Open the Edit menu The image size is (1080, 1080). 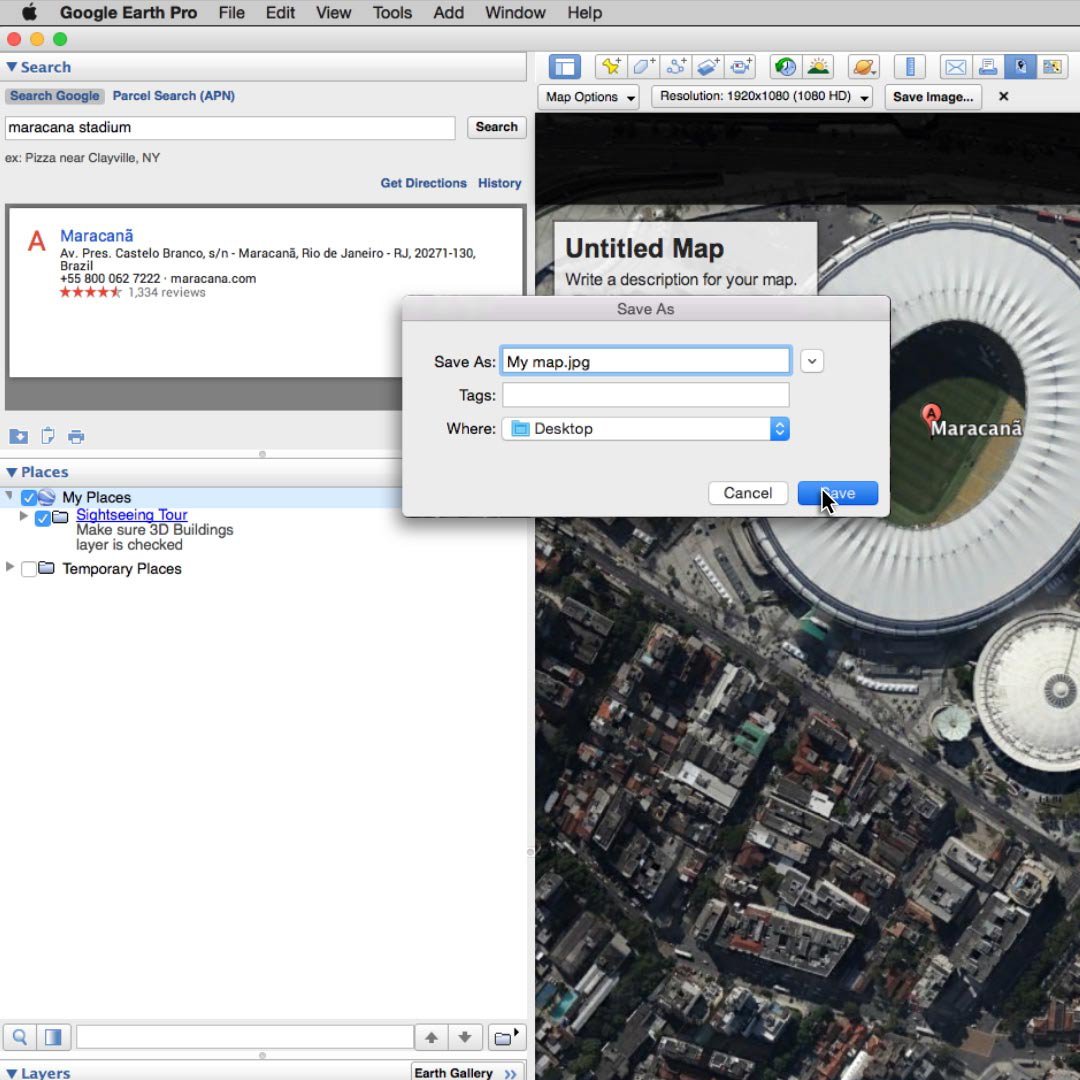coord(280,12)
